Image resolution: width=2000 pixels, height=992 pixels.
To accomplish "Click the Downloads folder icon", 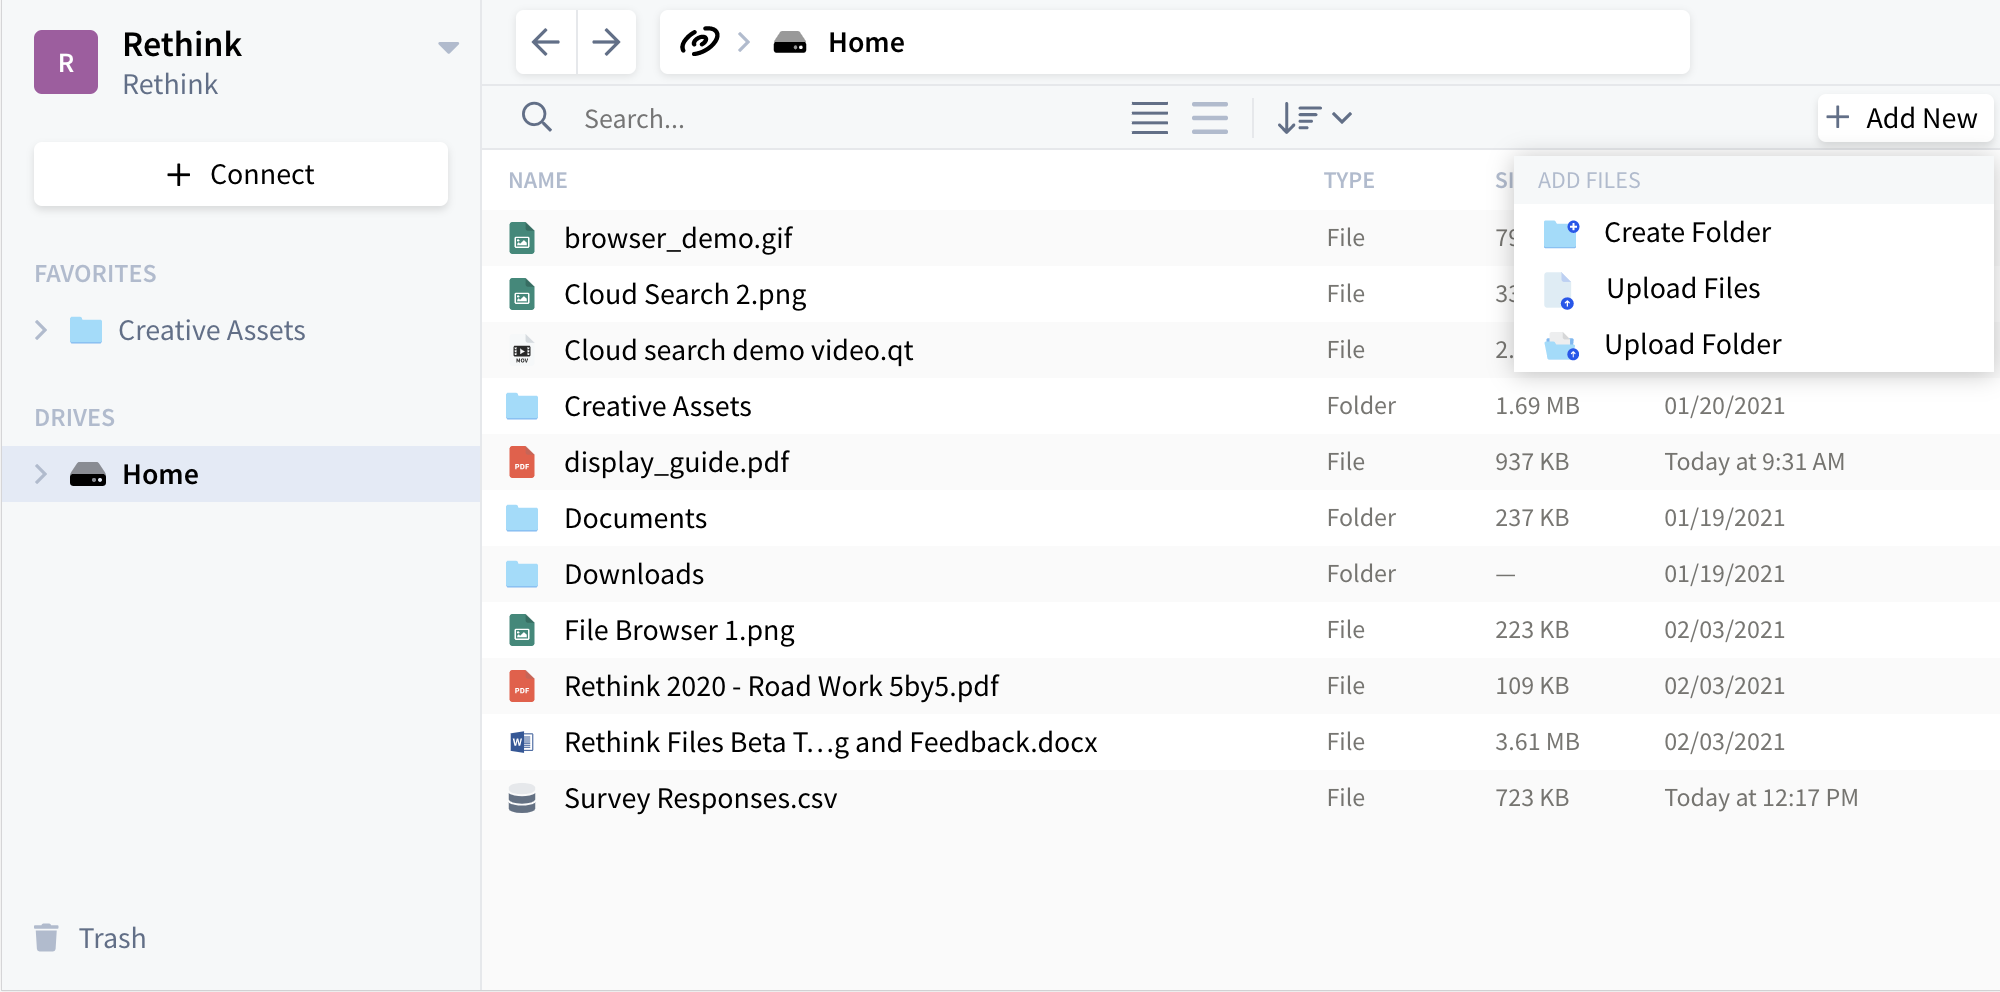I will [x=522, y=574].
